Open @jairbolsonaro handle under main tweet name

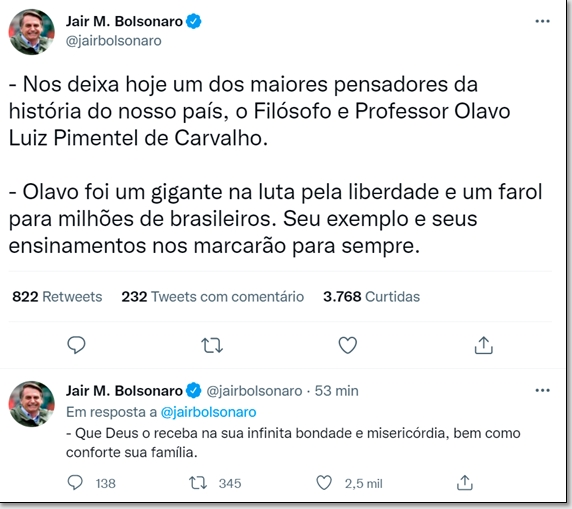click(113, 41)
